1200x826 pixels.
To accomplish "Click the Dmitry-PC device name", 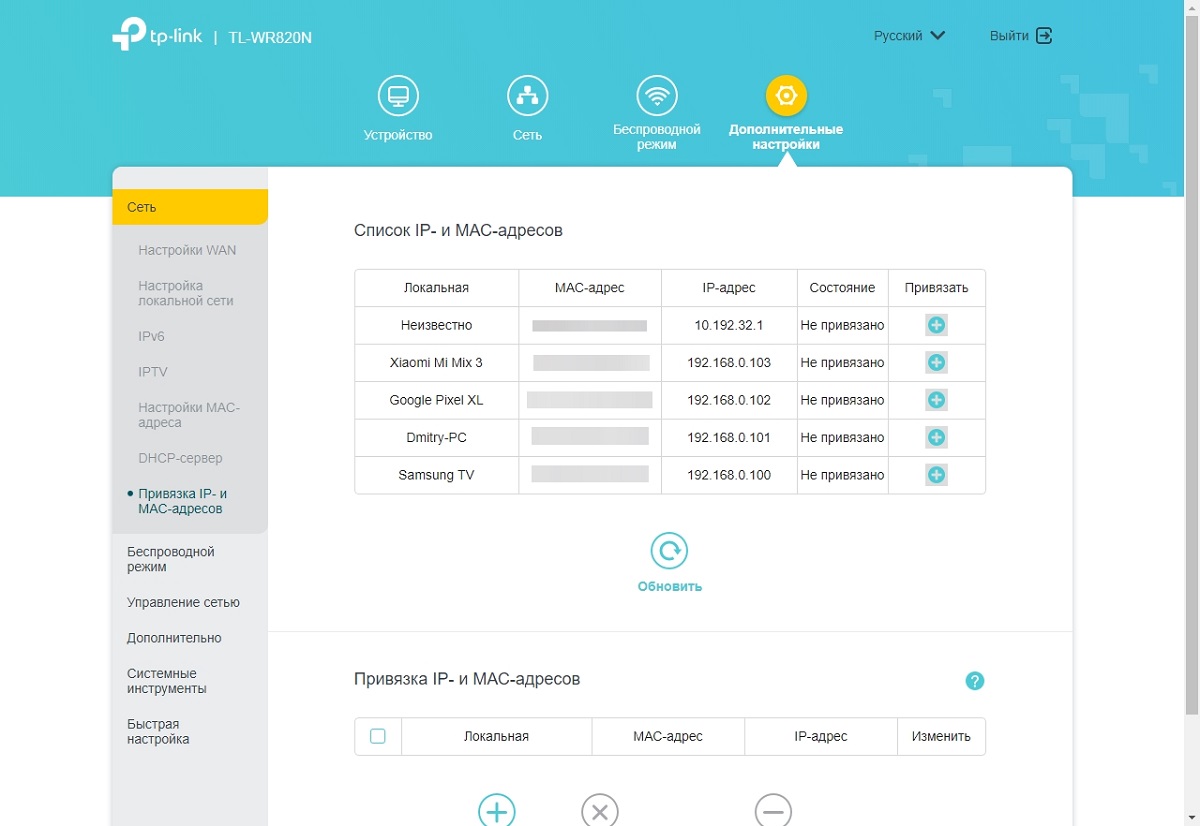I will tap(436, 437).
